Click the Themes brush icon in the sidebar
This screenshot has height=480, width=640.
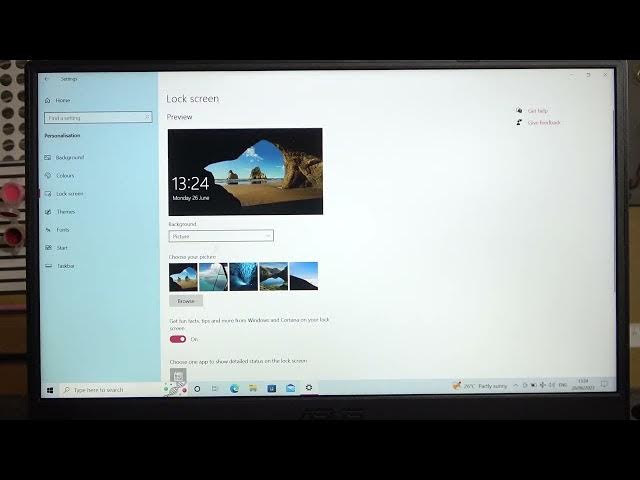(48, 211)
